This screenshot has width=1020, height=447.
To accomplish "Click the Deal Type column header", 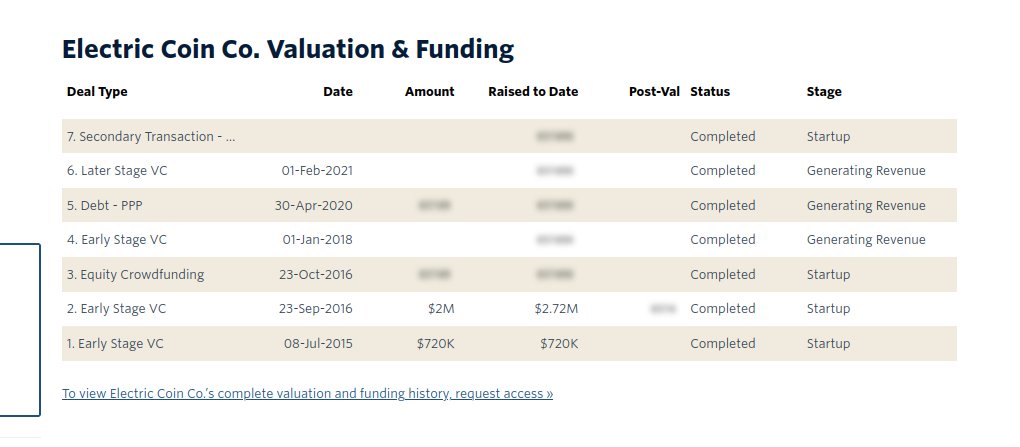I will point(97,92).
